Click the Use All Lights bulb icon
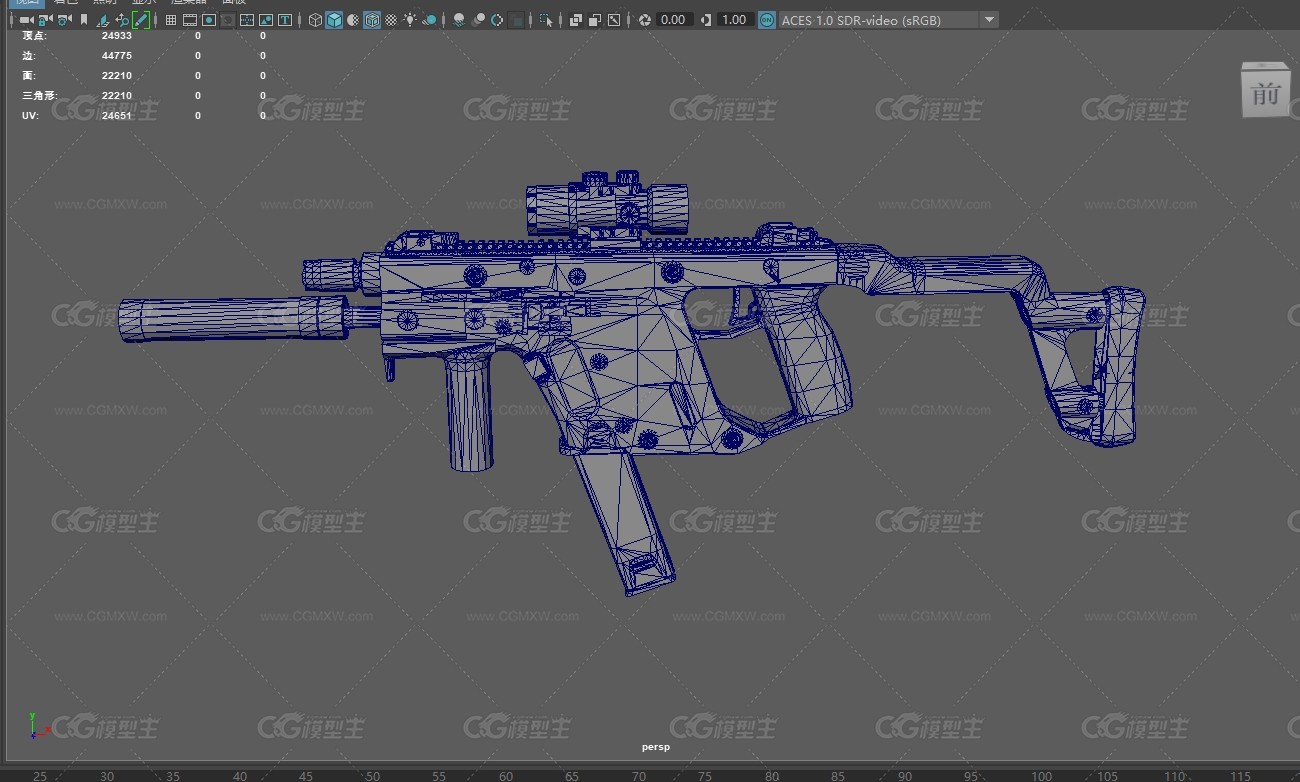Image resolution: width=1300 pixels, height=782 pixels. (x=410, y=20)
